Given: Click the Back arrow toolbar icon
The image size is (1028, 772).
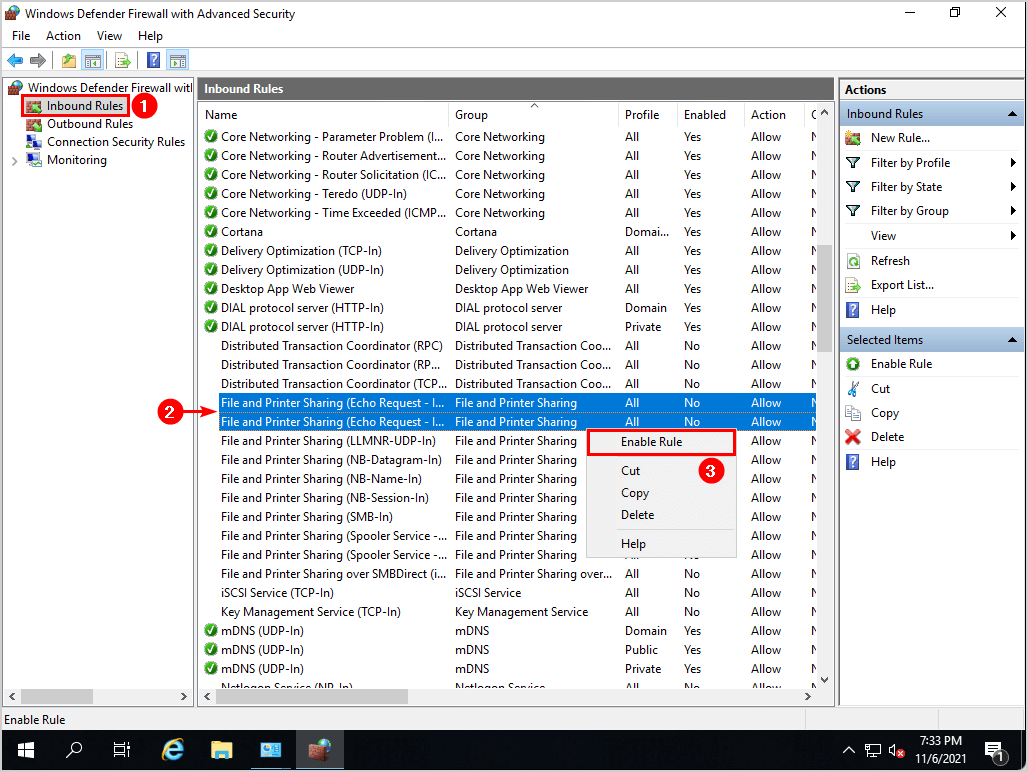Looking at the screenshot, I should [x=15, y=61].
